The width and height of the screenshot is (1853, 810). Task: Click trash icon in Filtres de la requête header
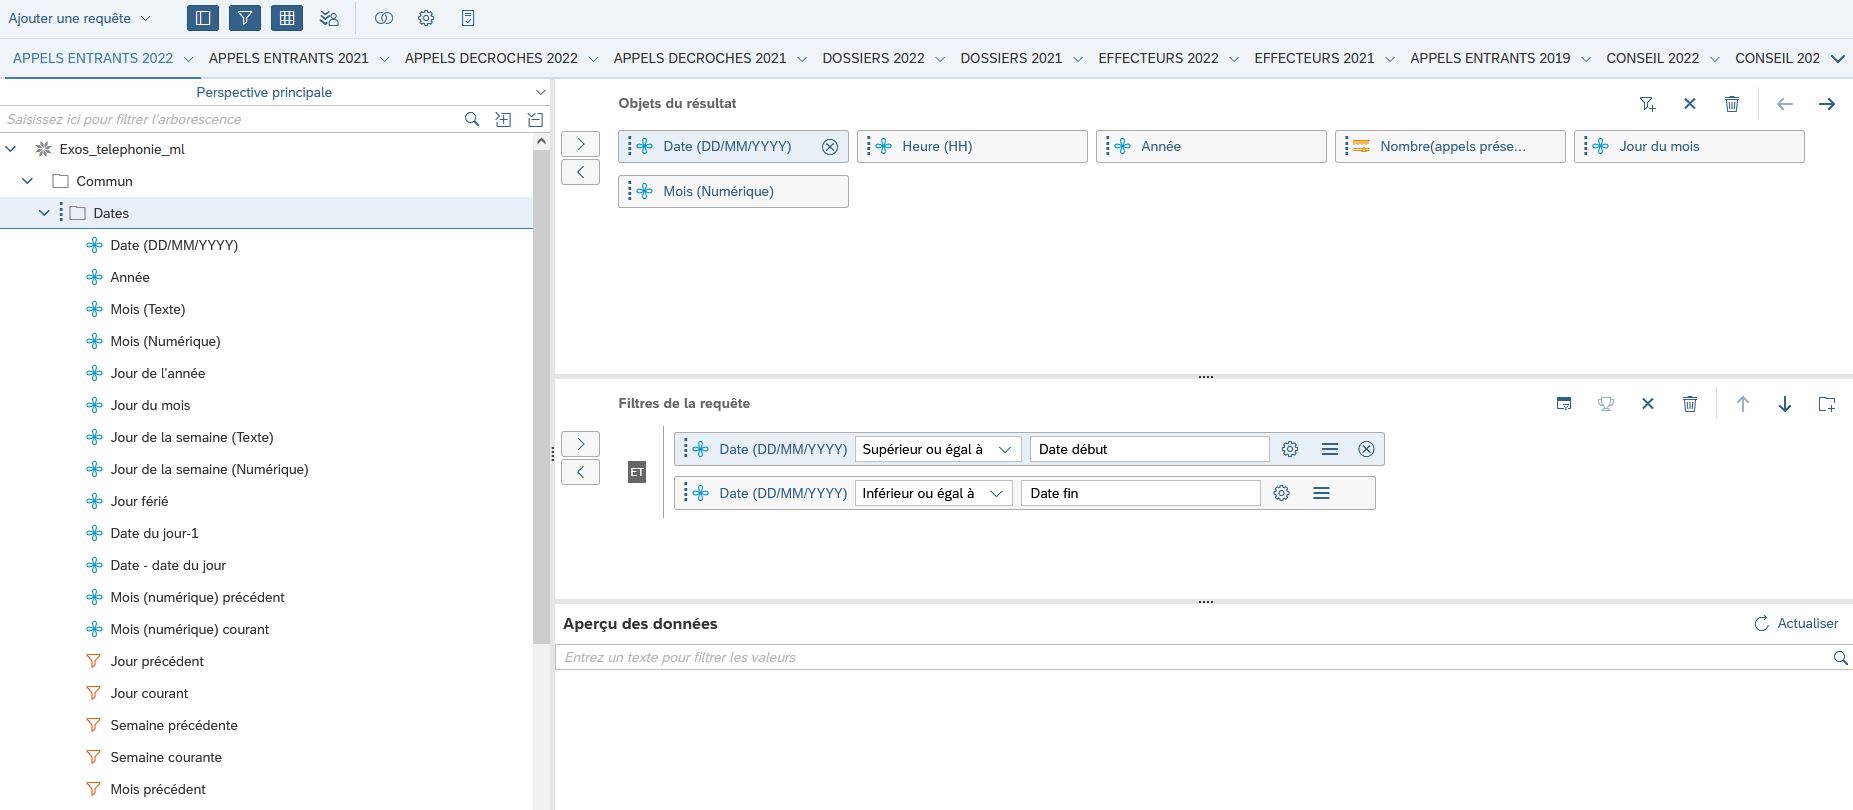tap(1690, 404)
